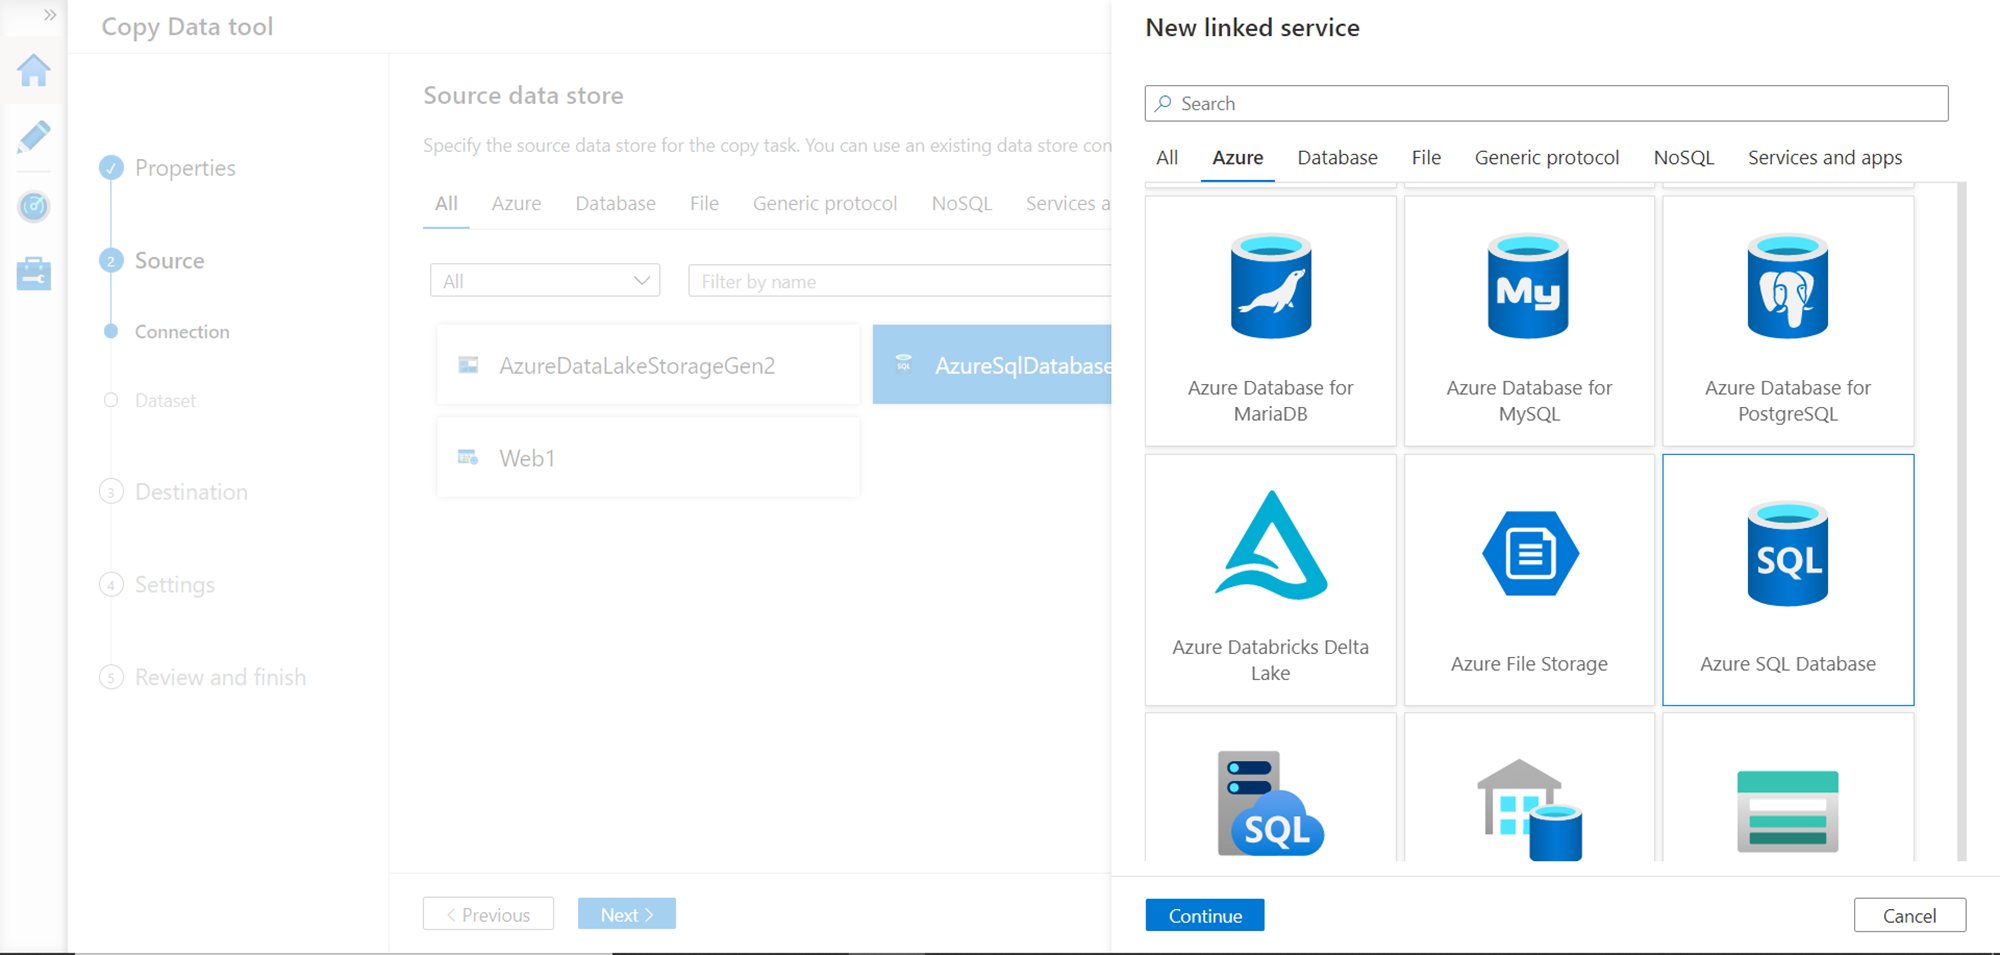Click the Properties step checkmark

click(111, 167)
